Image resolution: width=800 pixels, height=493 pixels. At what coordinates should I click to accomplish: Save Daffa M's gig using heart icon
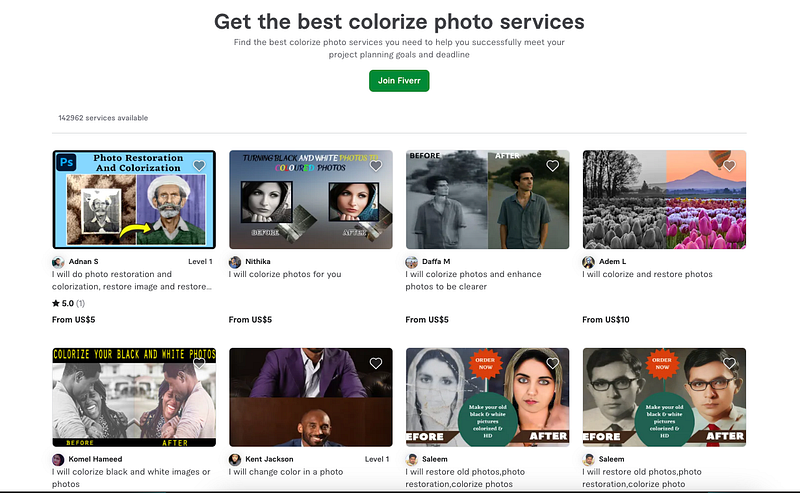pyautogui.click(x=552, y=166)
